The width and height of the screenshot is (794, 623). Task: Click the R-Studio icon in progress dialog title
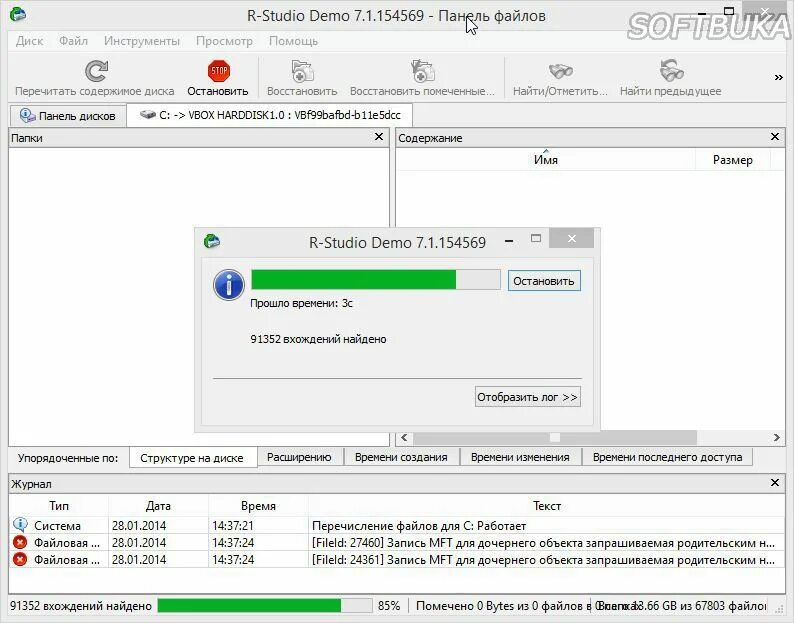[212, 241]
